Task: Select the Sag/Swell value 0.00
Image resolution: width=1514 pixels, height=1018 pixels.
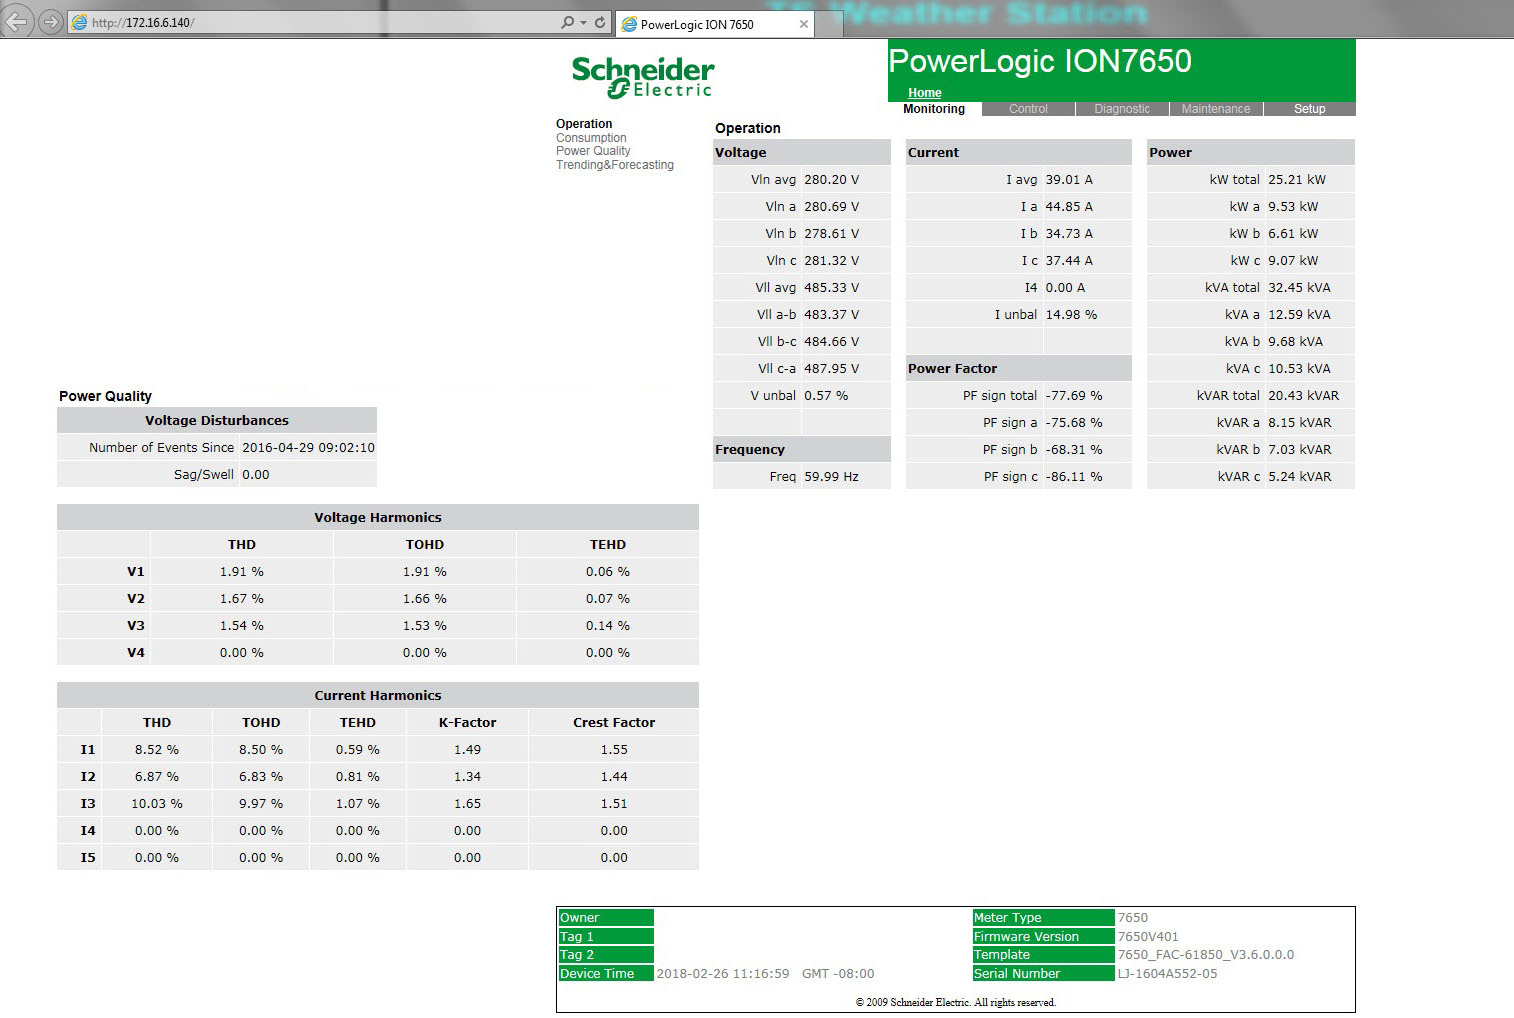Action: point(256,475)
